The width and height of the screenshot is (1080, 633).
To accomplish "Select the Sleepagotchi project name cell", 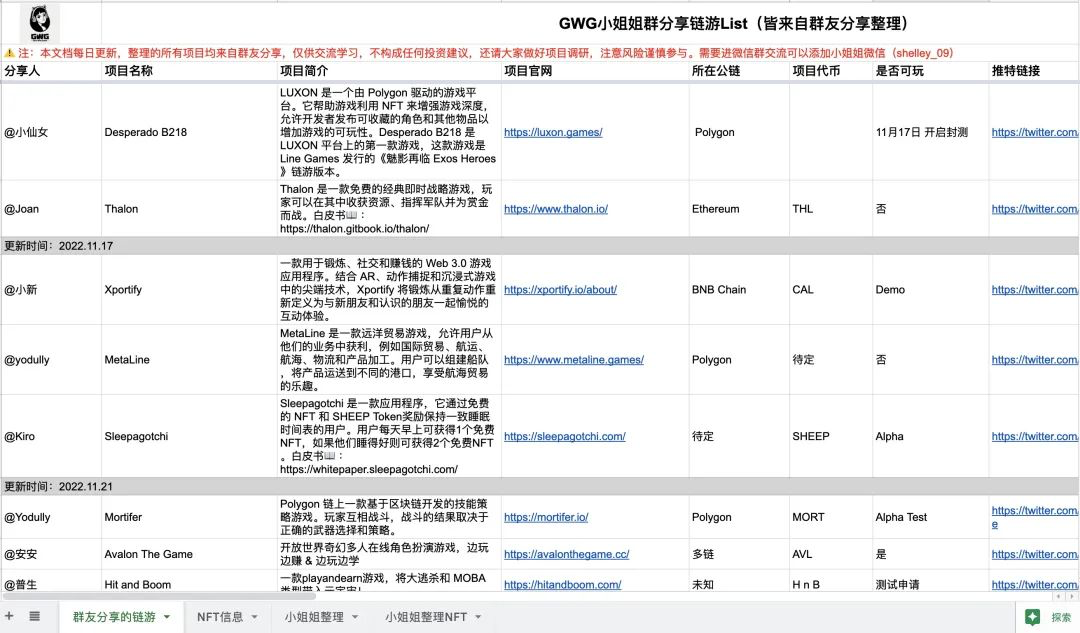I will coord(189,436).
